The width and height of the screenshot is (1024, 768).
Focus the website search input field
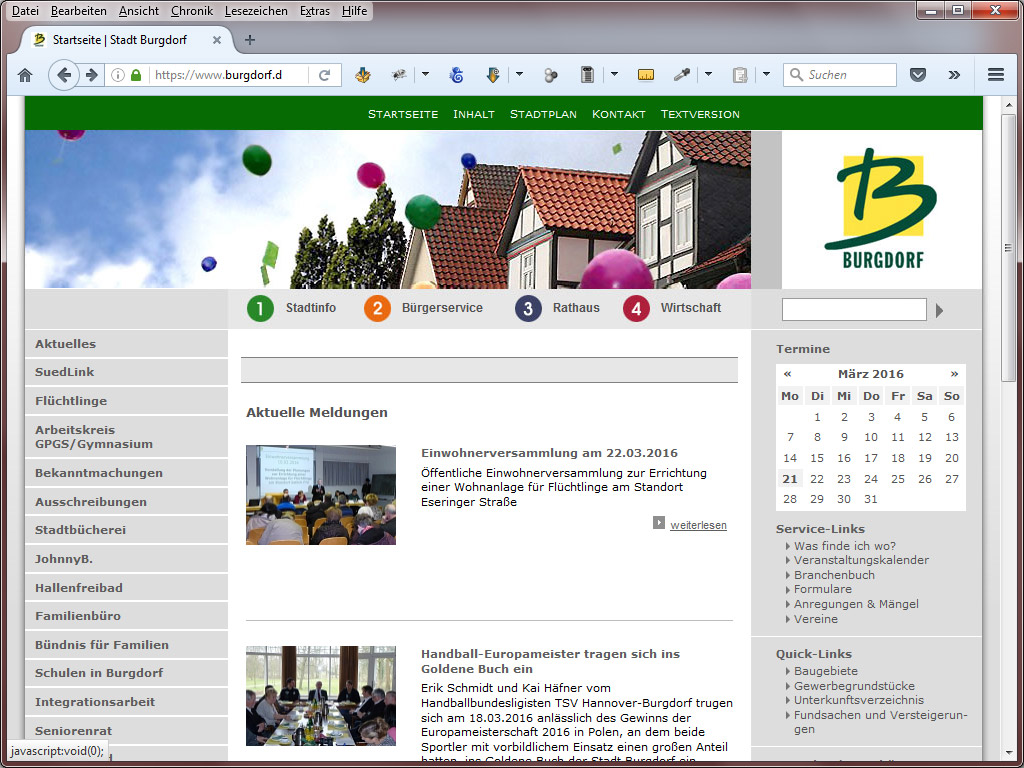point(854,310)
